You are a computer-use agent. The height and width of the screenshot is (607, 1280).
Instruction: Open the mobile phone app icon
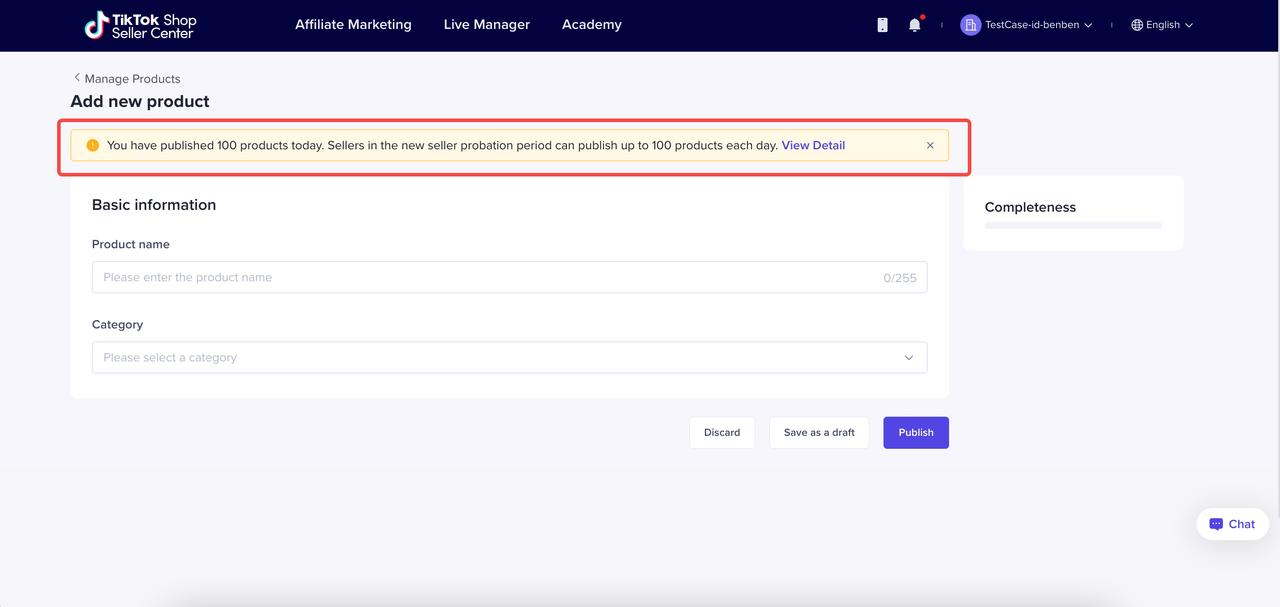click(x=882, y=25)
